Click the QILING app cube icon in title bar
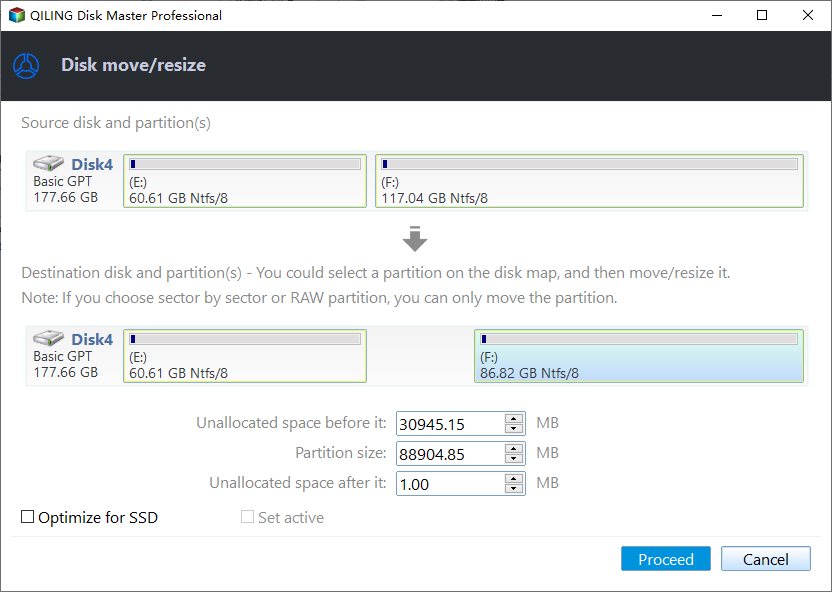This screenshot has width=832, height=592. pos(17,15)
